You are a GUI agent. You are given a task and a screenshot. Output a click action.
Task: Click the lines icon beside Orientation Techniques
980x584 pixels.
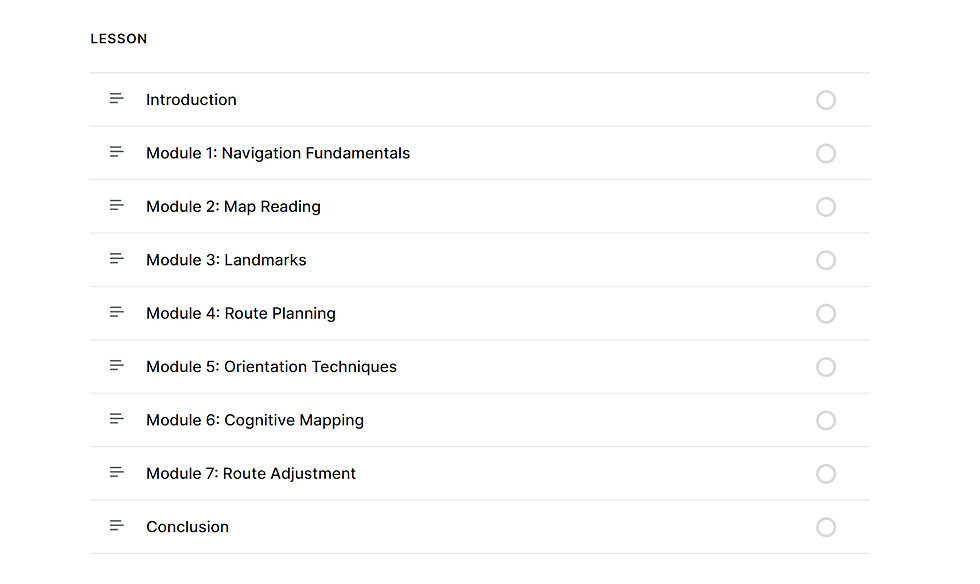(x=117, y=366)
